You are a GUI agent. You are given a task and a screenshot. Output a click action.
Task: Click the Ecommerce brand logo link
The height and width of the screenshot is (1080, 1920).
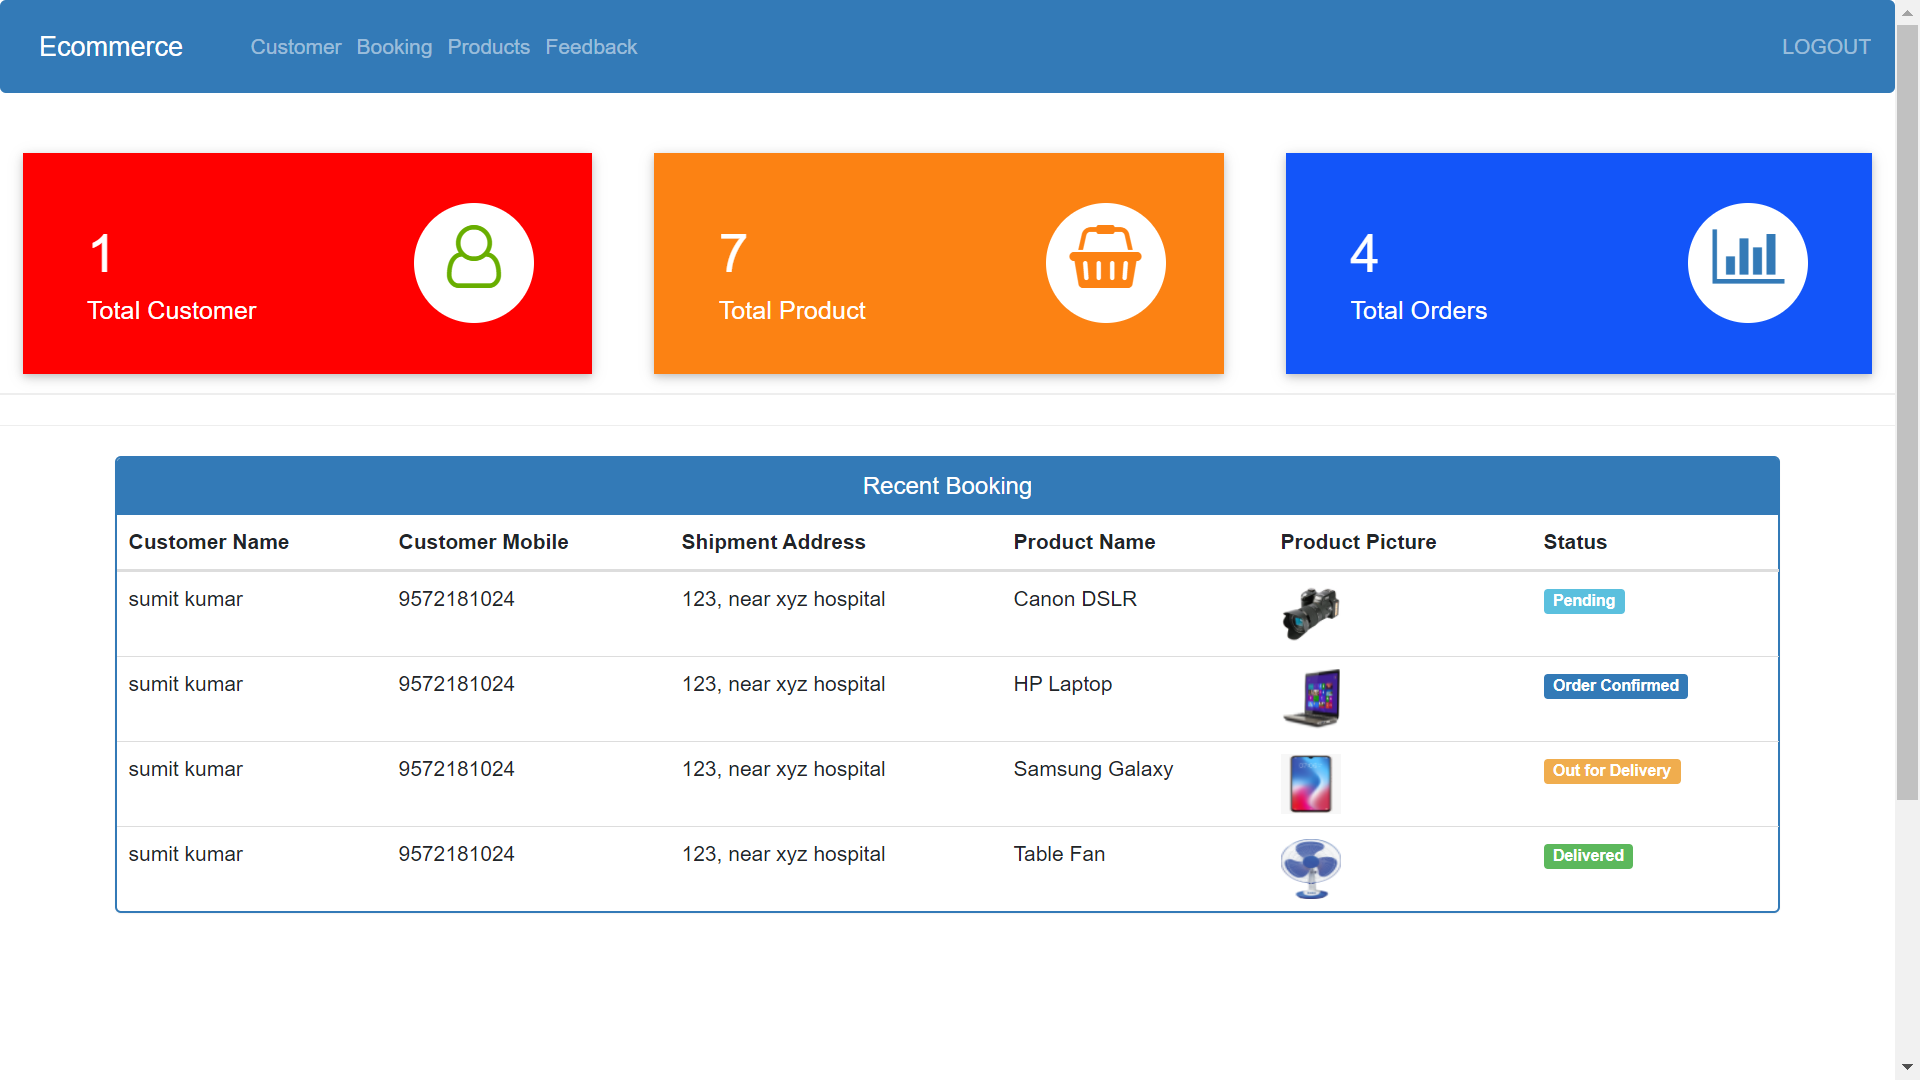109,46
